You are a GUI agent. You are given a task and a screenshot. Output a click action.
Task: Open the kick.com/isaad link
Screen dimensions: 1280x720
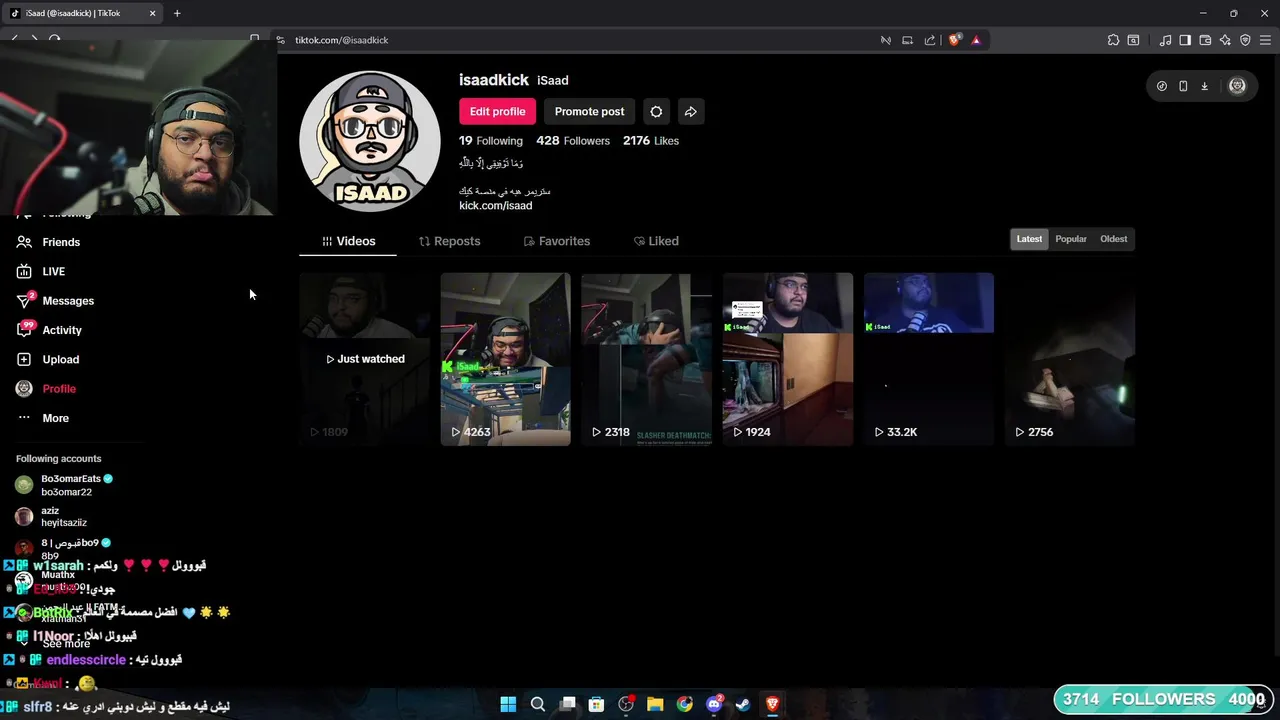click(495, 206)
